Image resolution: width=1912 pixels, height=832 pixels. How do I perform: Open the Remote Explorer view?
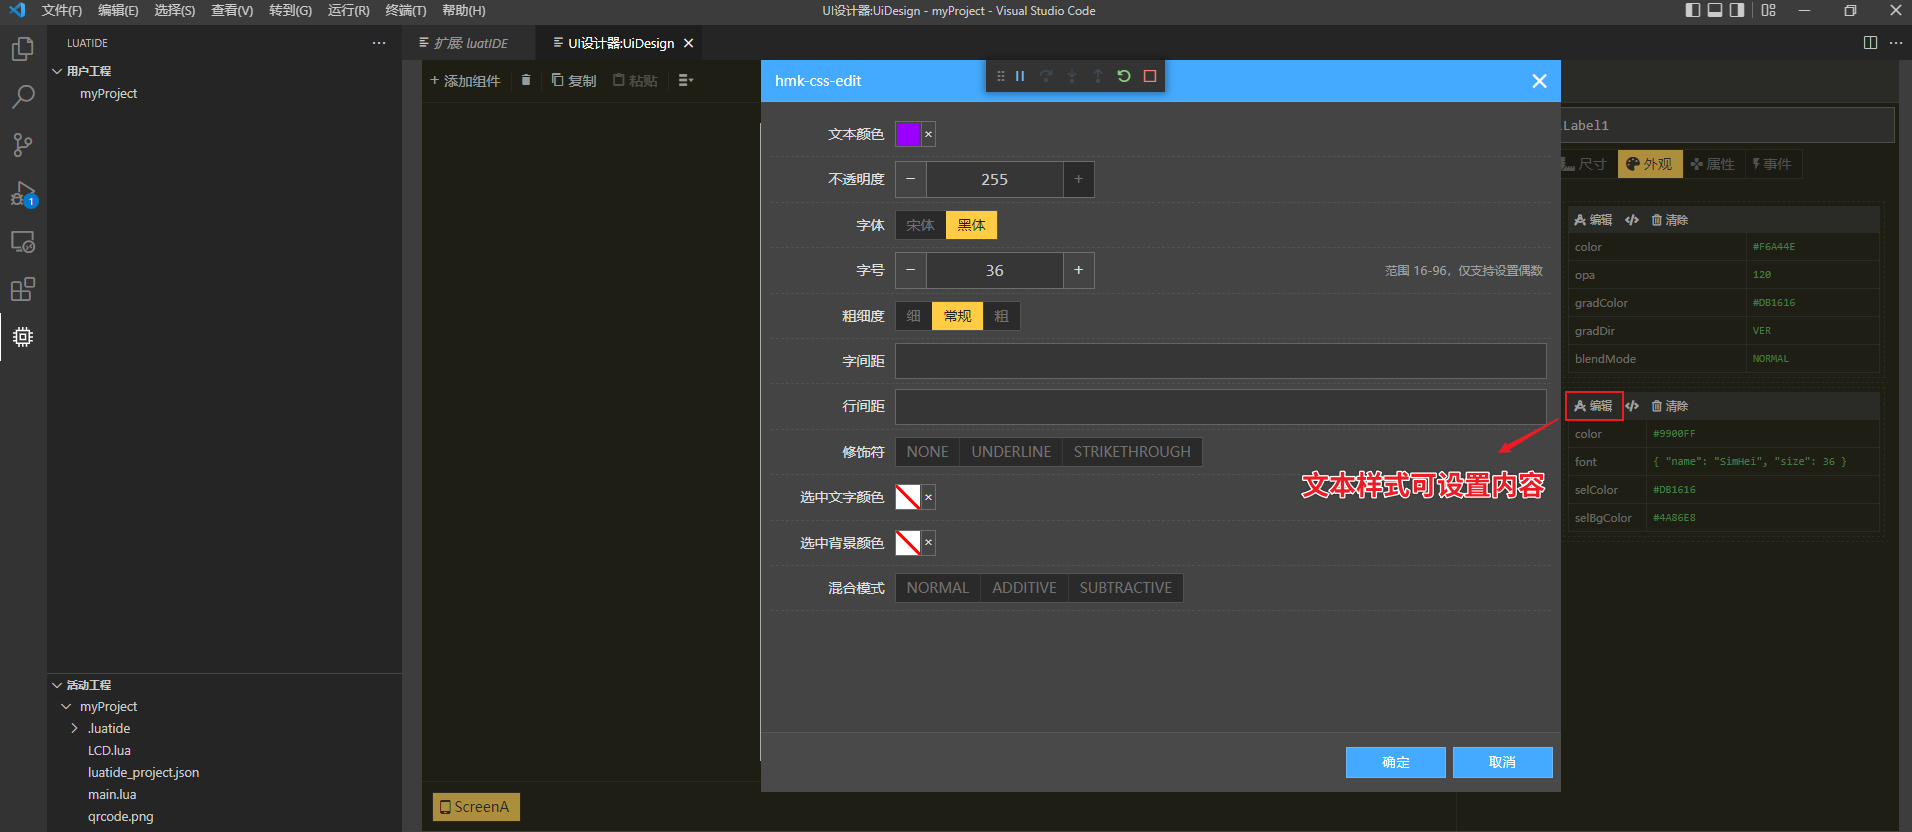coord(23,241)
